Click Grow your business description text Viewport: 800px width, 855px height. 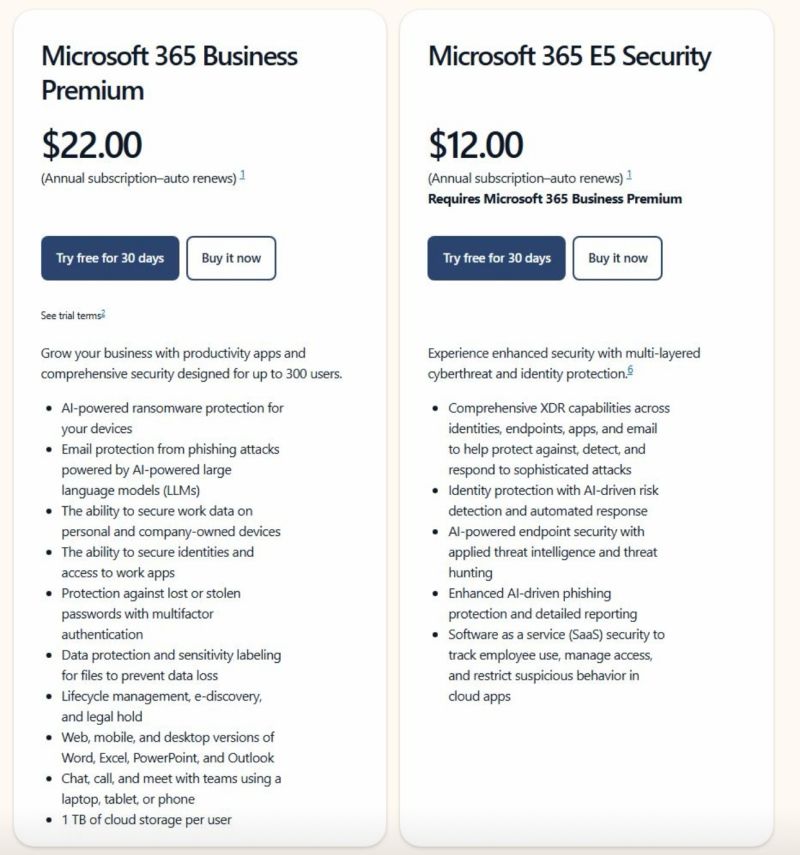click(x=191, y=363)
